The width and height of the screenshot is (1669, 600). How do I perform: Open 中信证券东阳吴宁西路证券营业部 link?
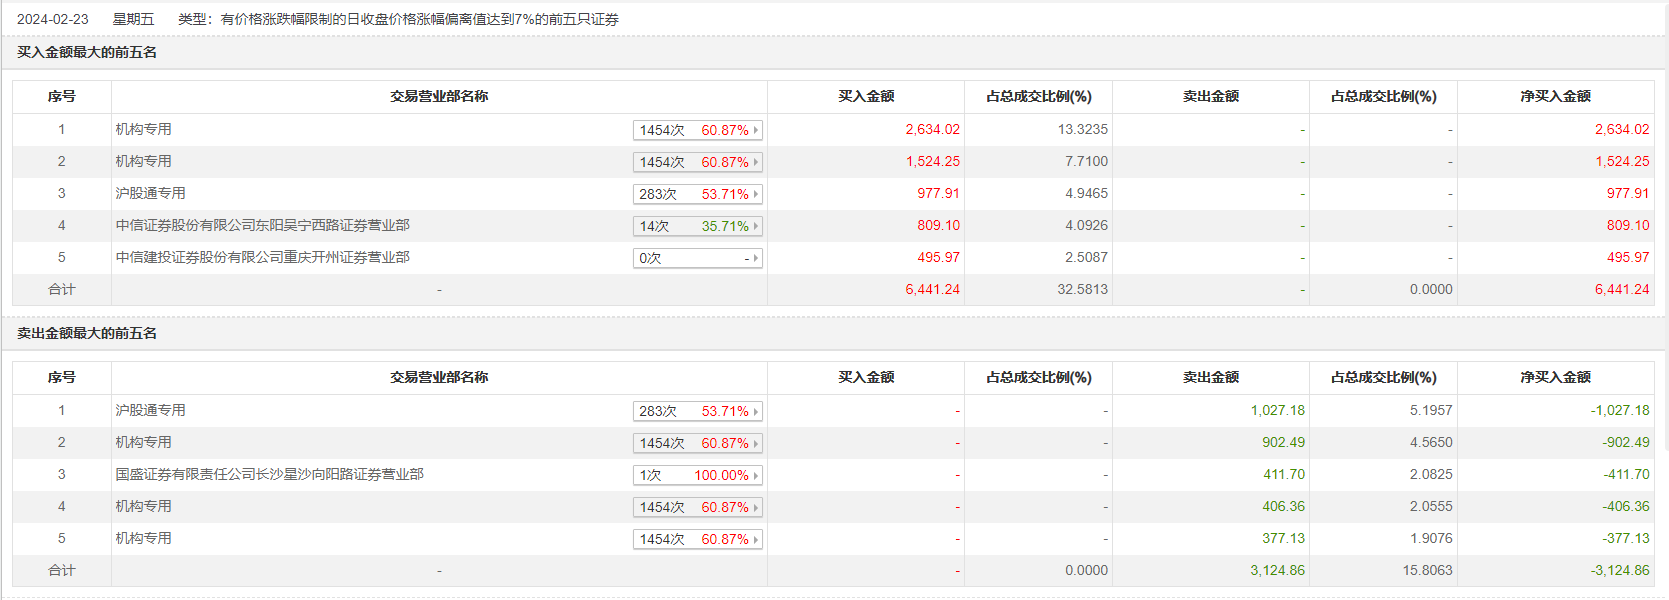(x=262, y=225)
